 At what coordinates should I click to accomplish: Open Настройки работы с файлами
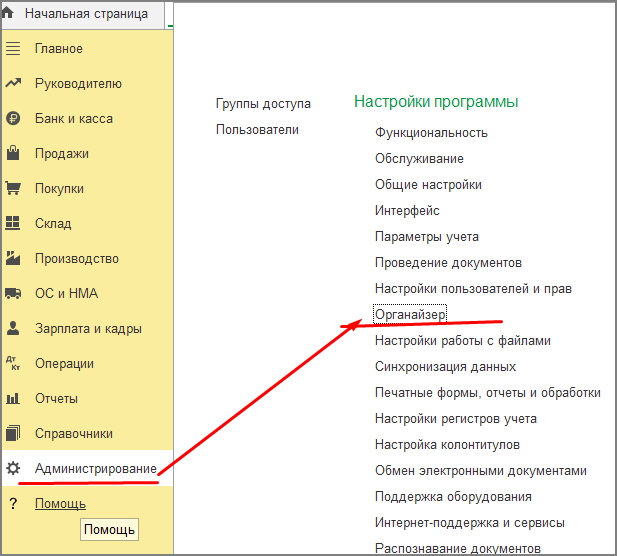[463, 340]
